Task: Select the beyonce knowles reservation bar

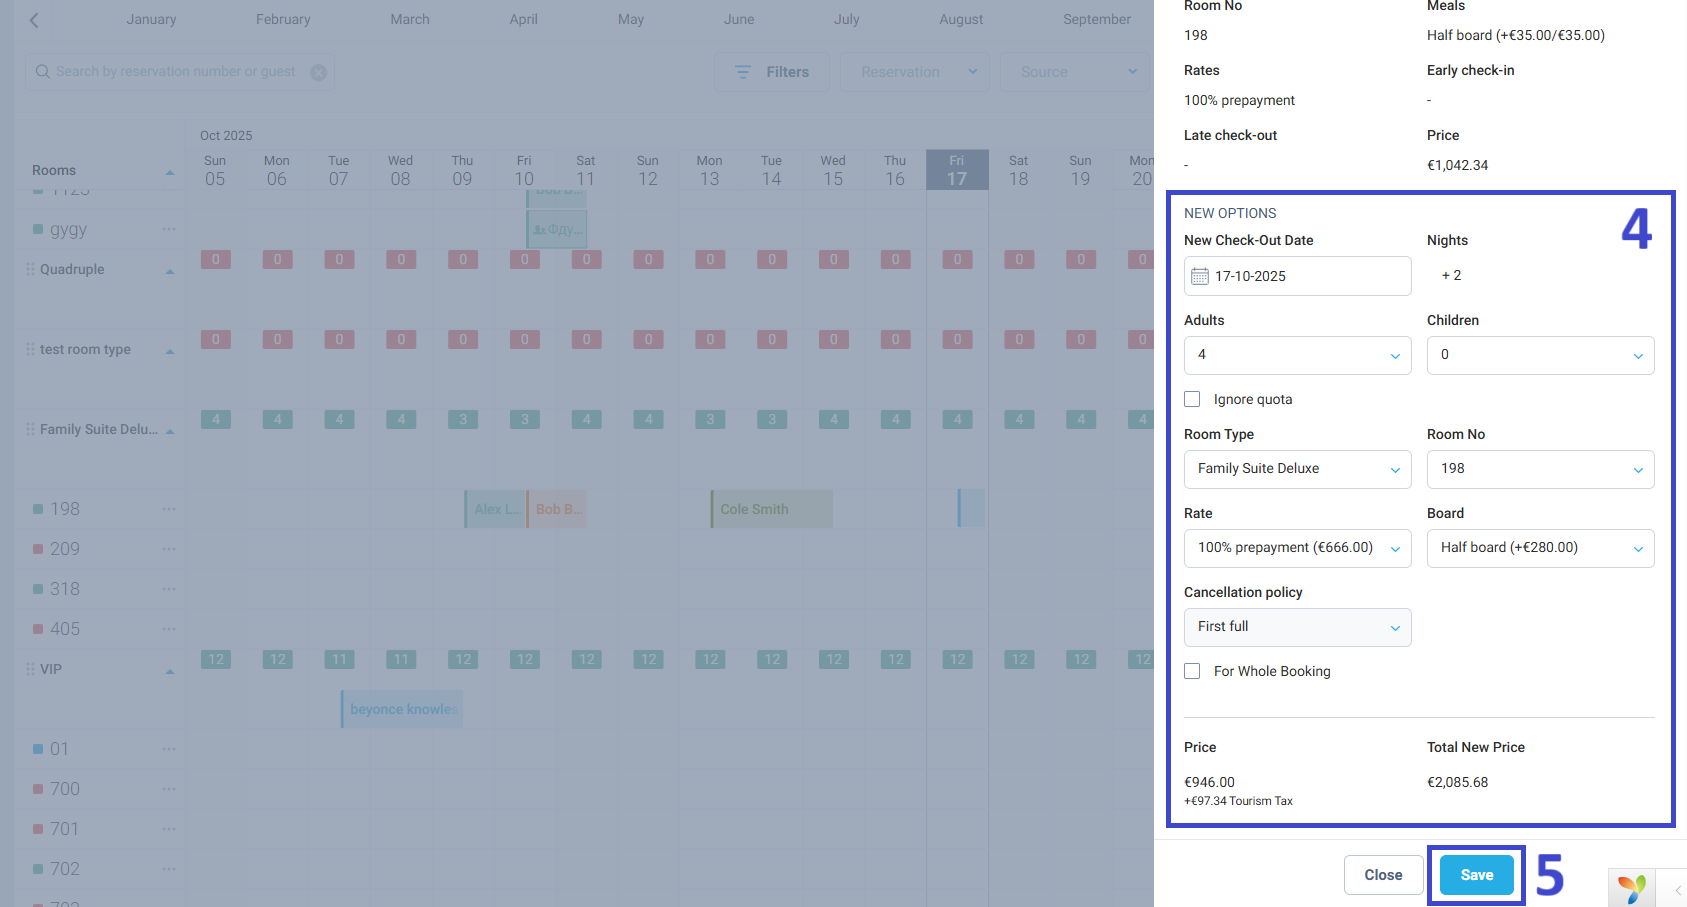Action: click(400, 708)
